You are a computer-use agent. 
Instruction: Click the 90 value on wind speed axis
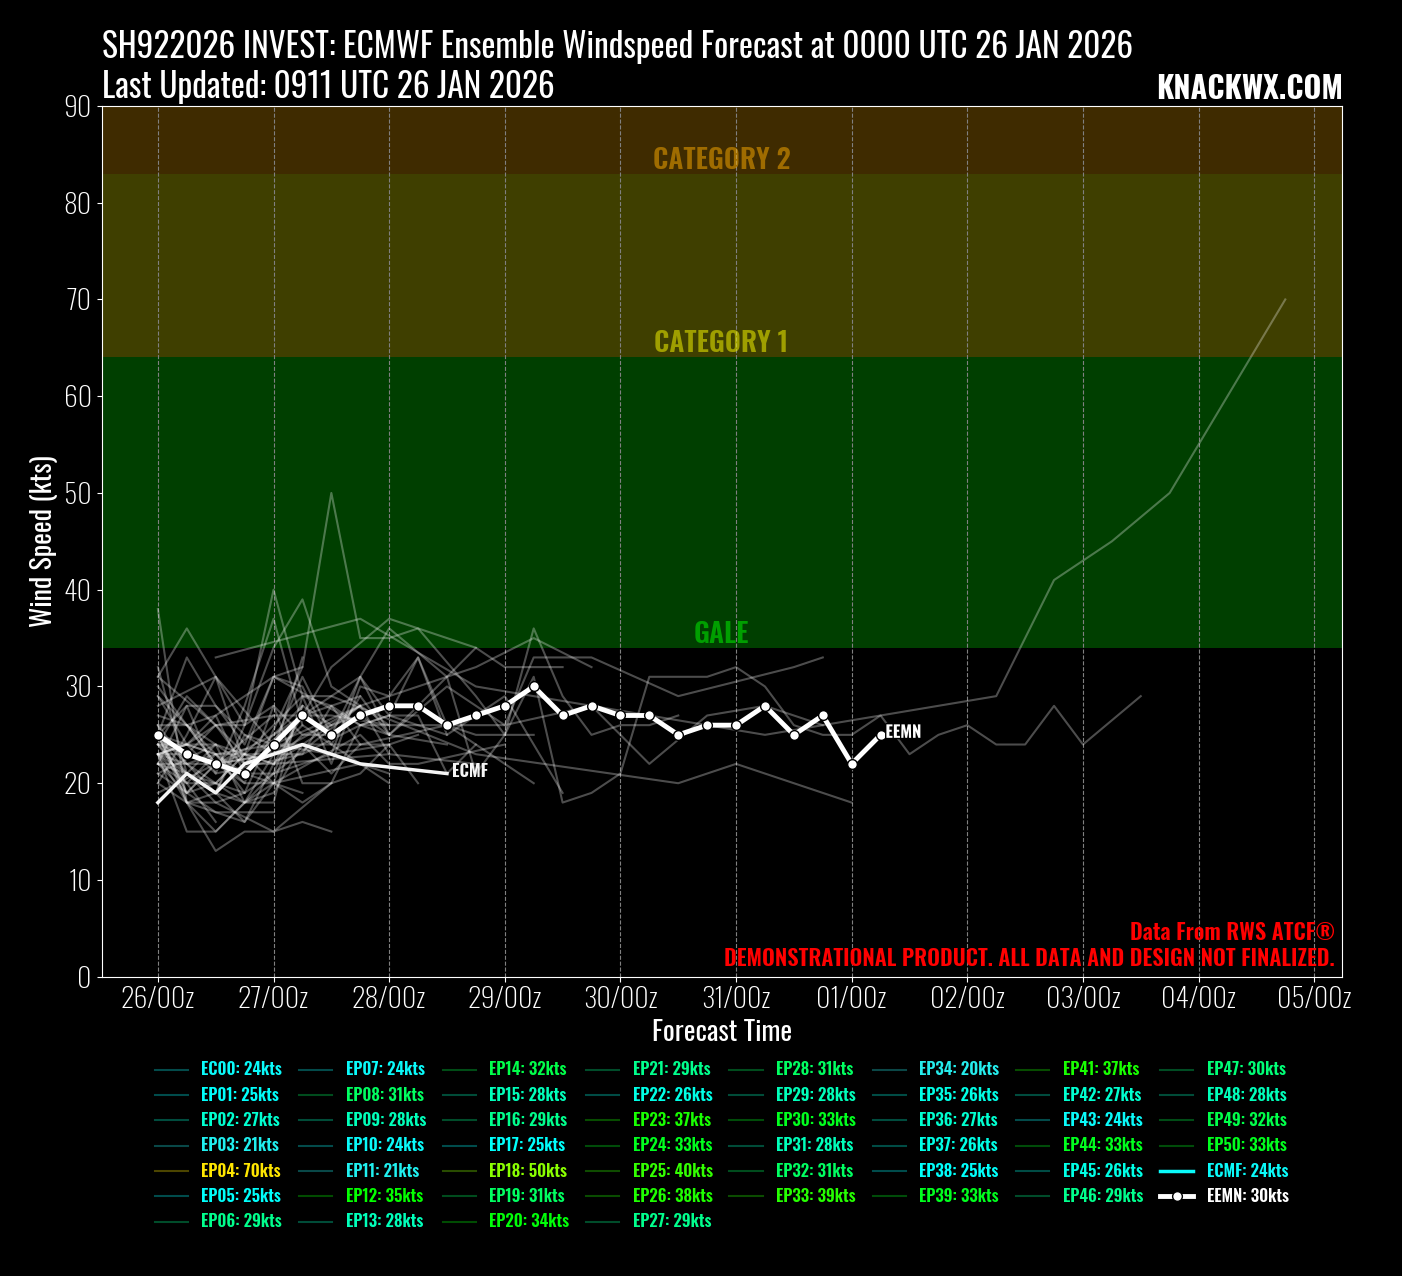[78, 107]
